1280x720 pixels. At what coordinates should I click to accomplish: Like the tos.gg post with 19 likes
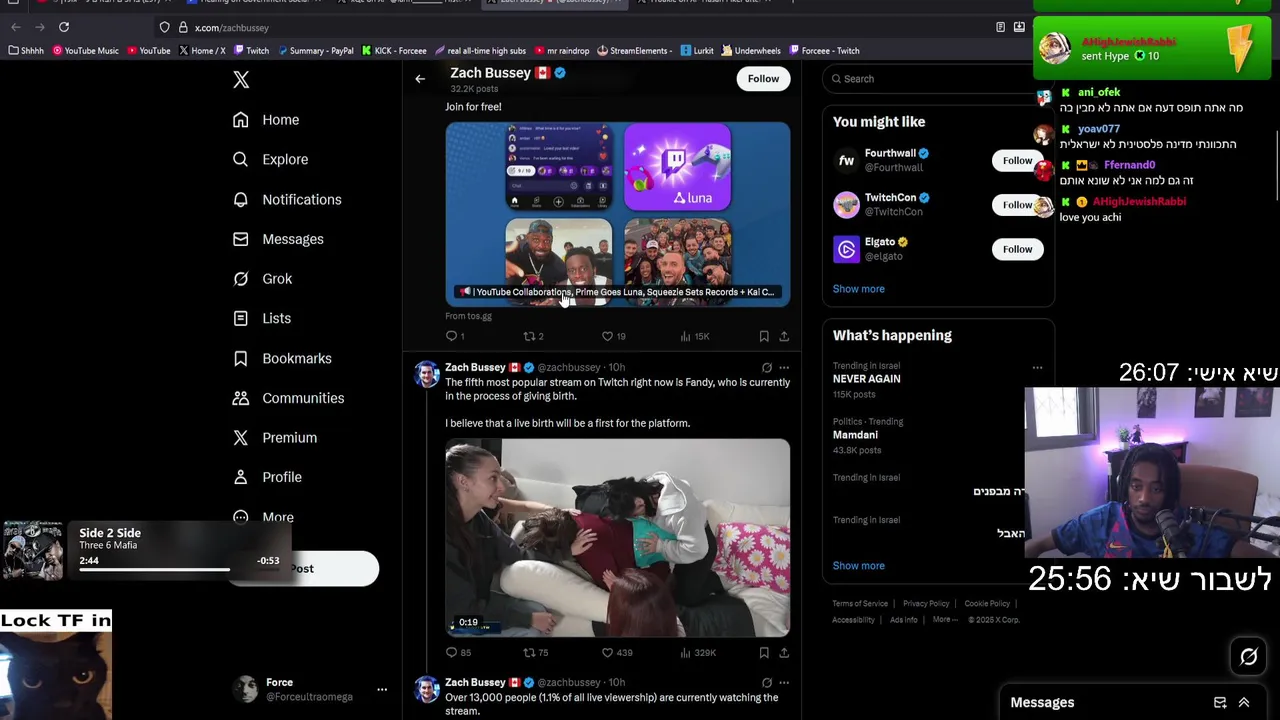click(613, 336)
